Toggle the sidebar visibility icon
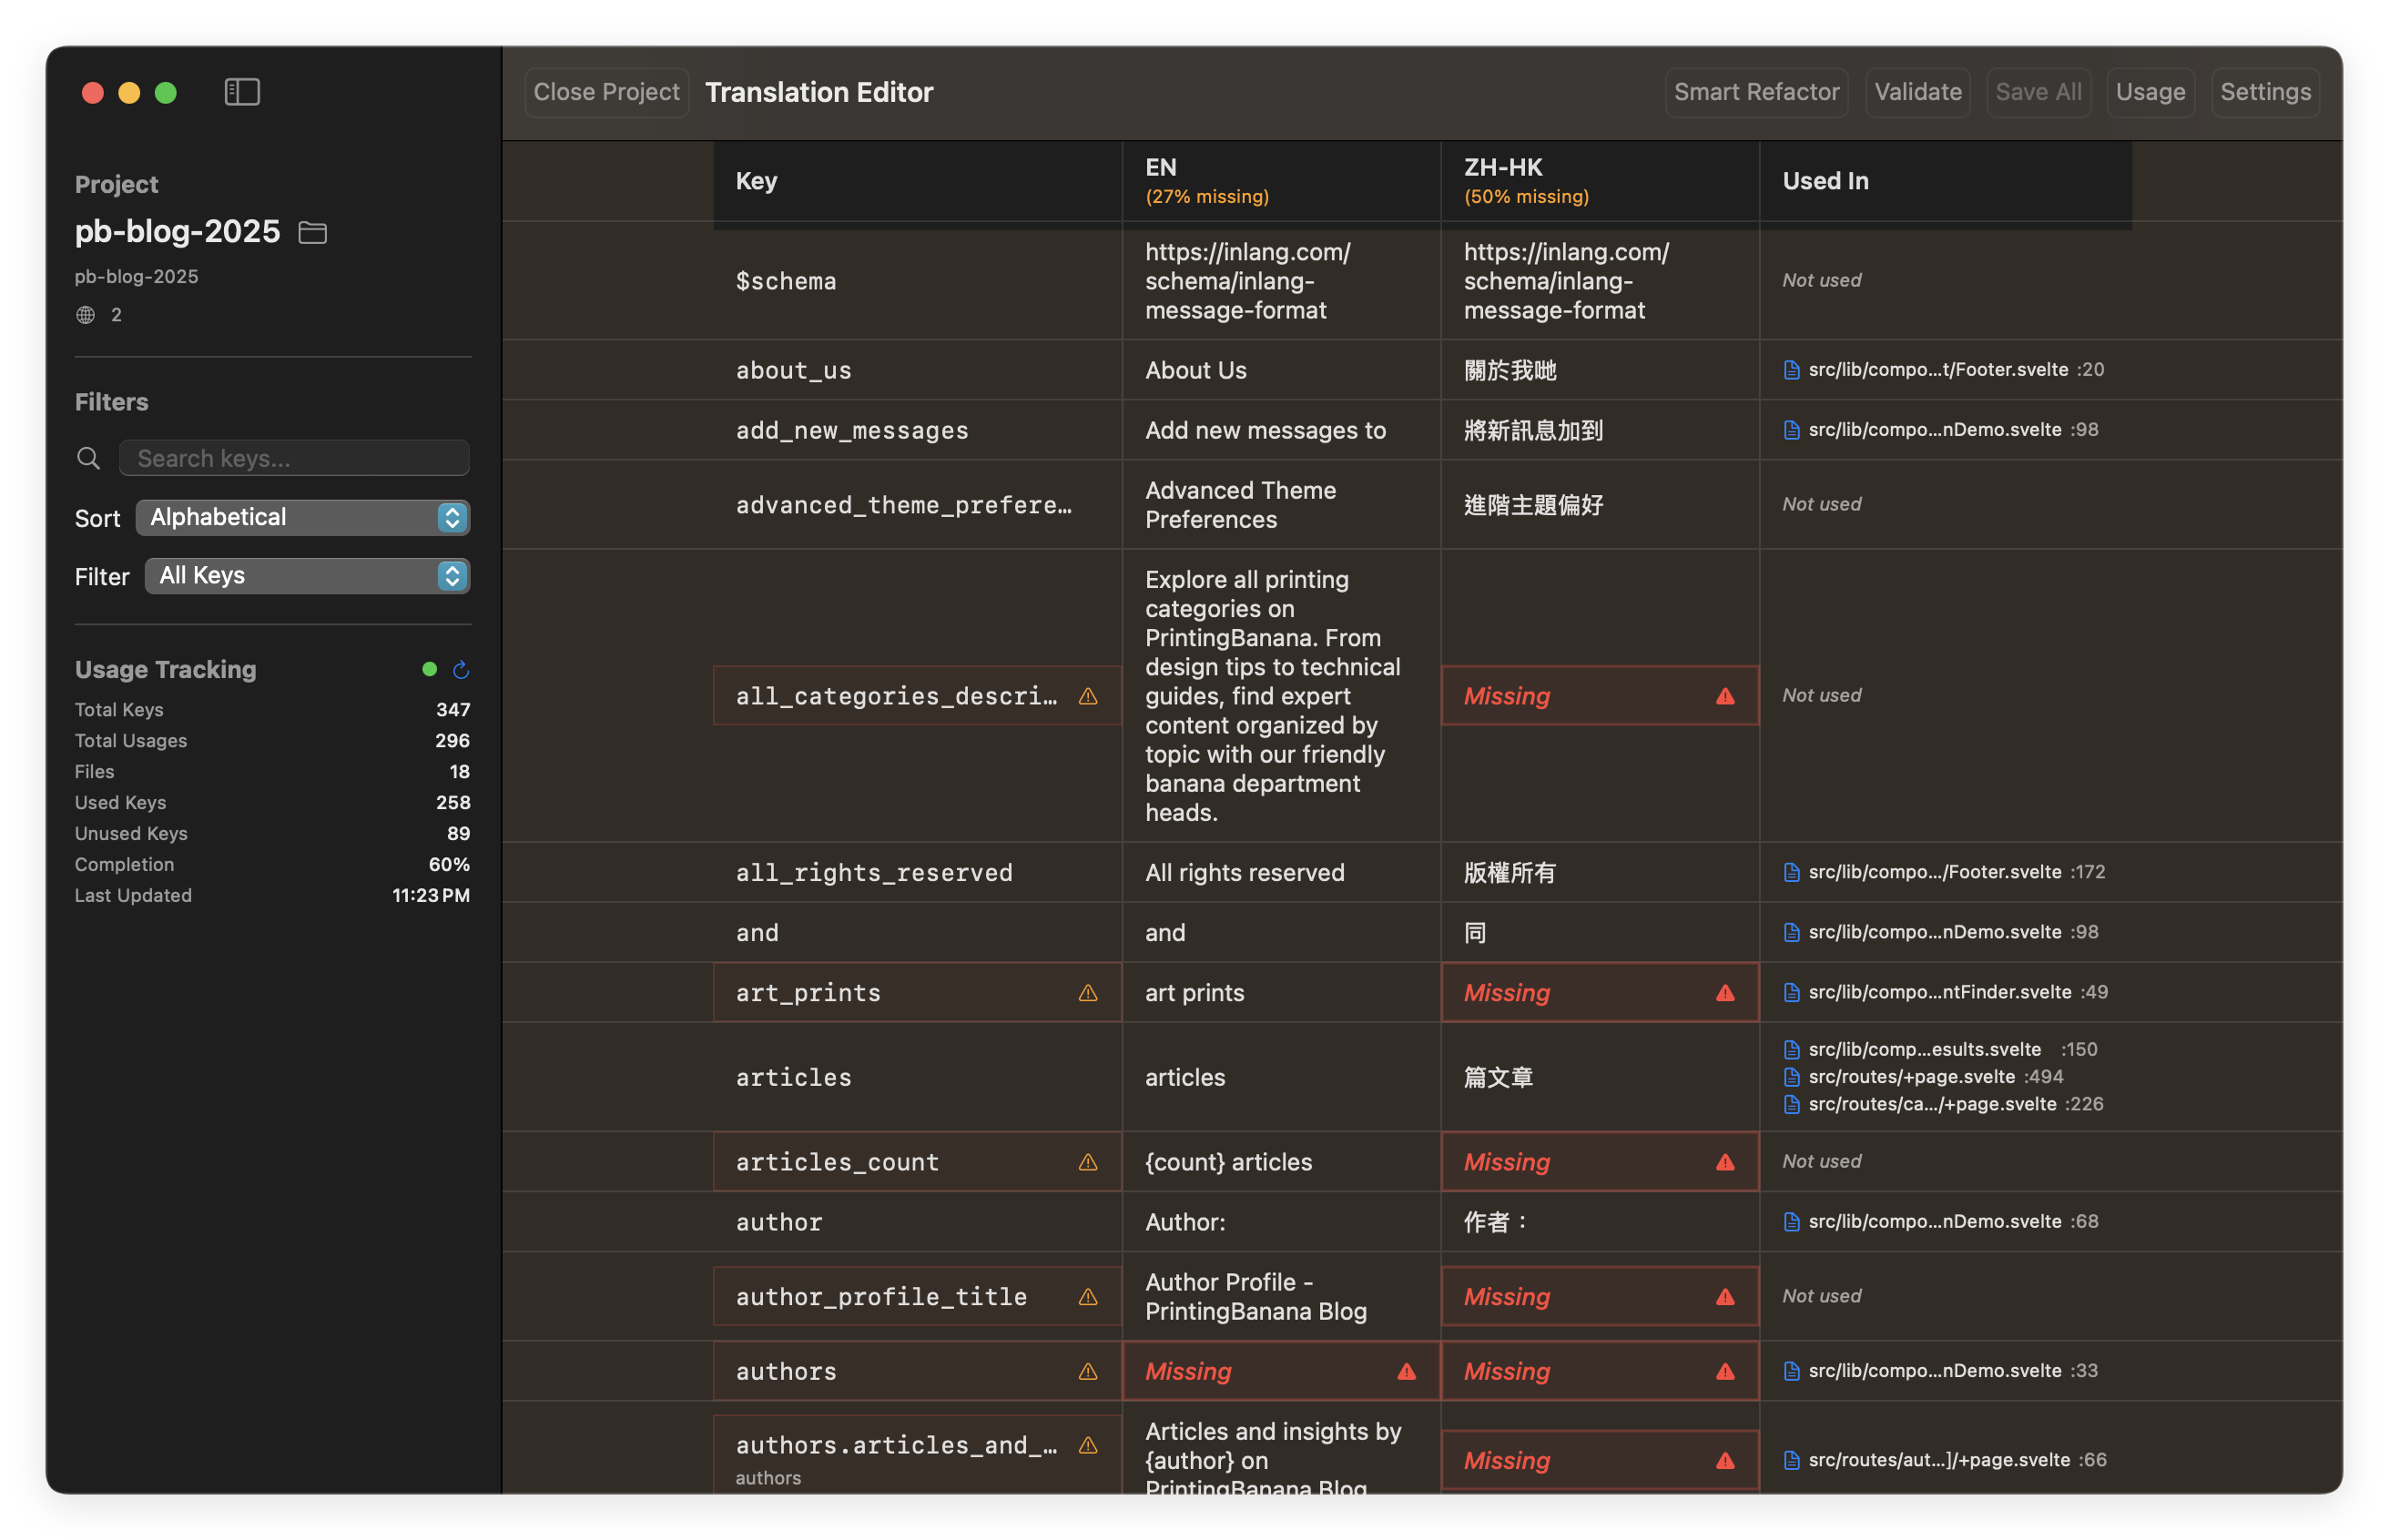Screen dimensions: 2389x1540 click(241, 91)
